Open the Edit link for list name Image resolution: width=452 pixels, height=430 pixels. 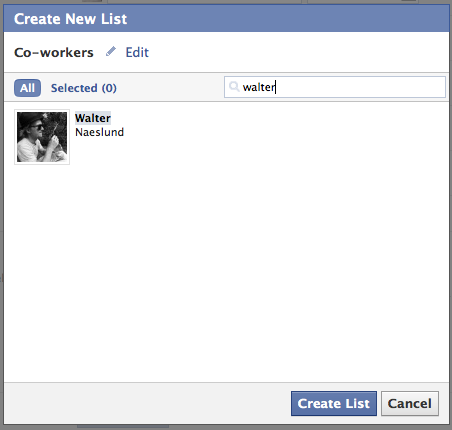(137, 52)
